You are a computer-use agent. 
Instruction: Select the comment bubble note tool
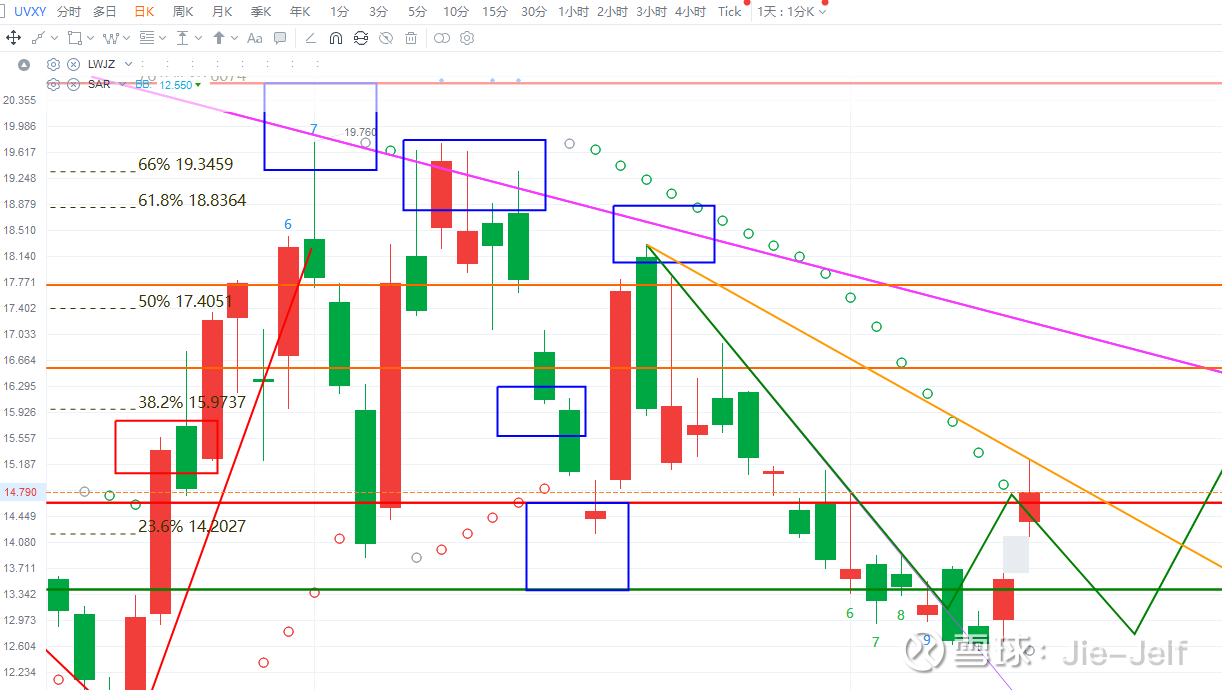coord(280,38)
